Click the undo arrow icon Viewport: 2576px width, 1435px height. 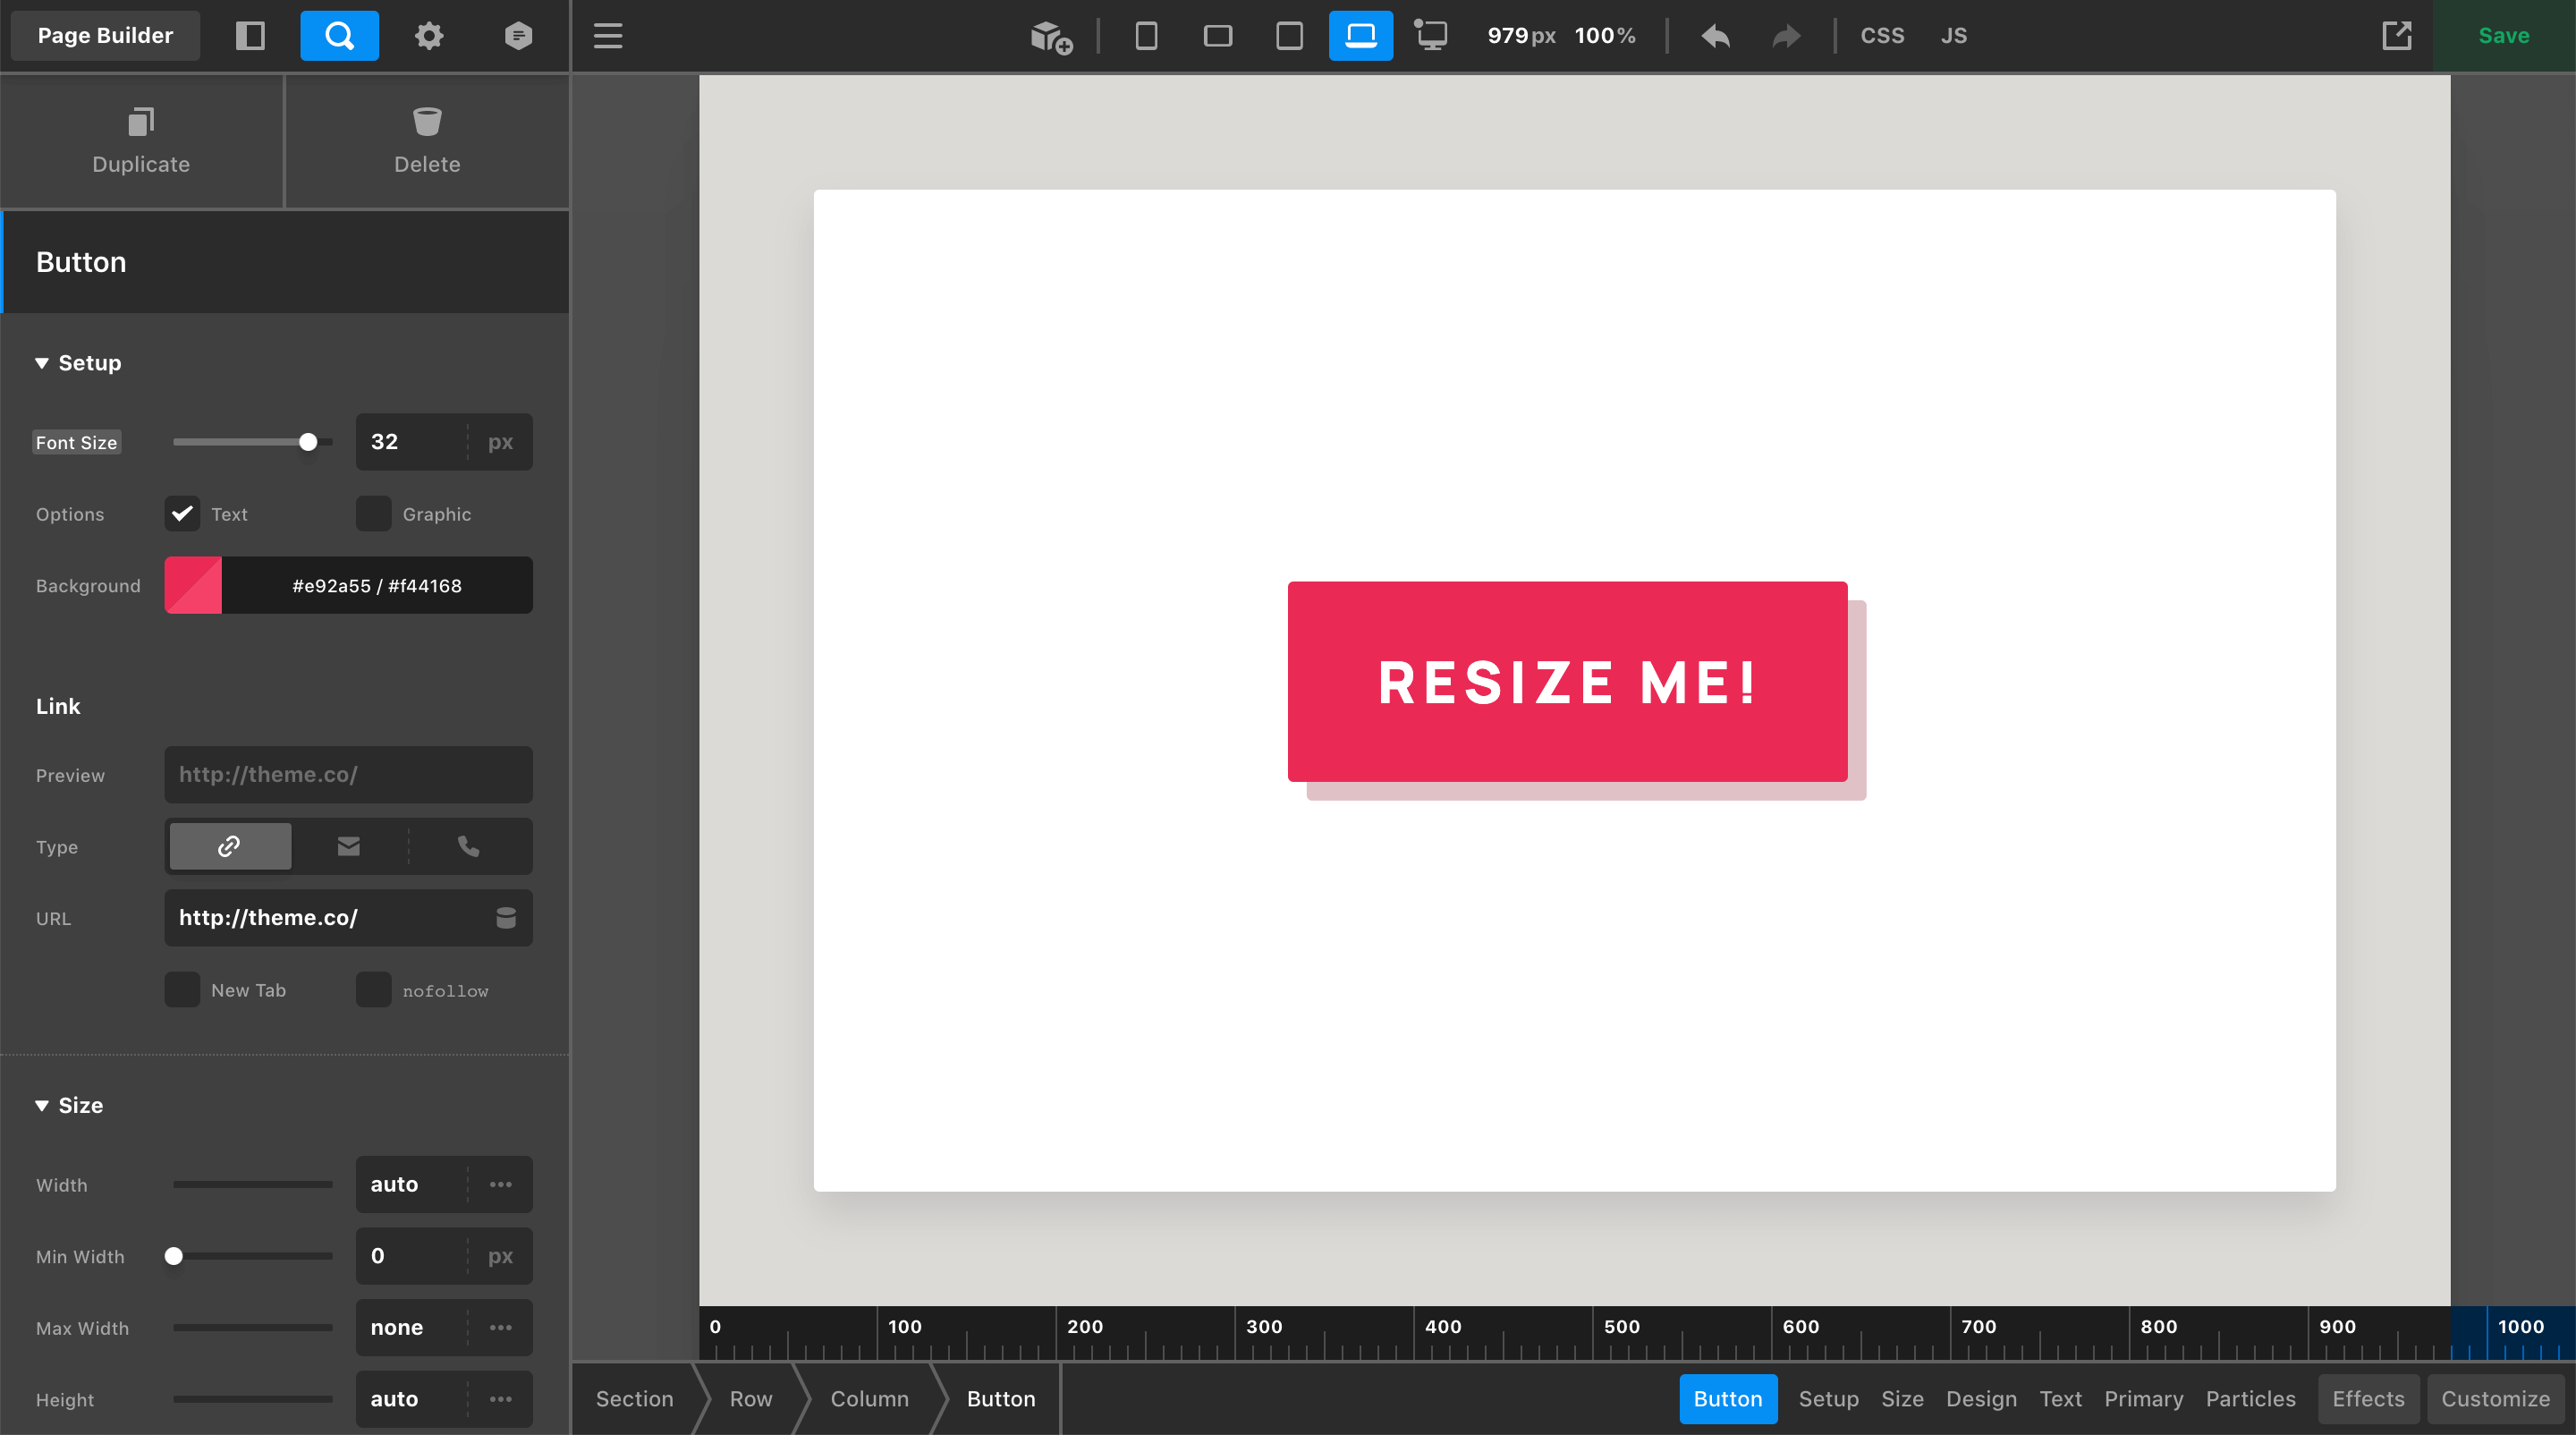click(x=1714, y=36)
